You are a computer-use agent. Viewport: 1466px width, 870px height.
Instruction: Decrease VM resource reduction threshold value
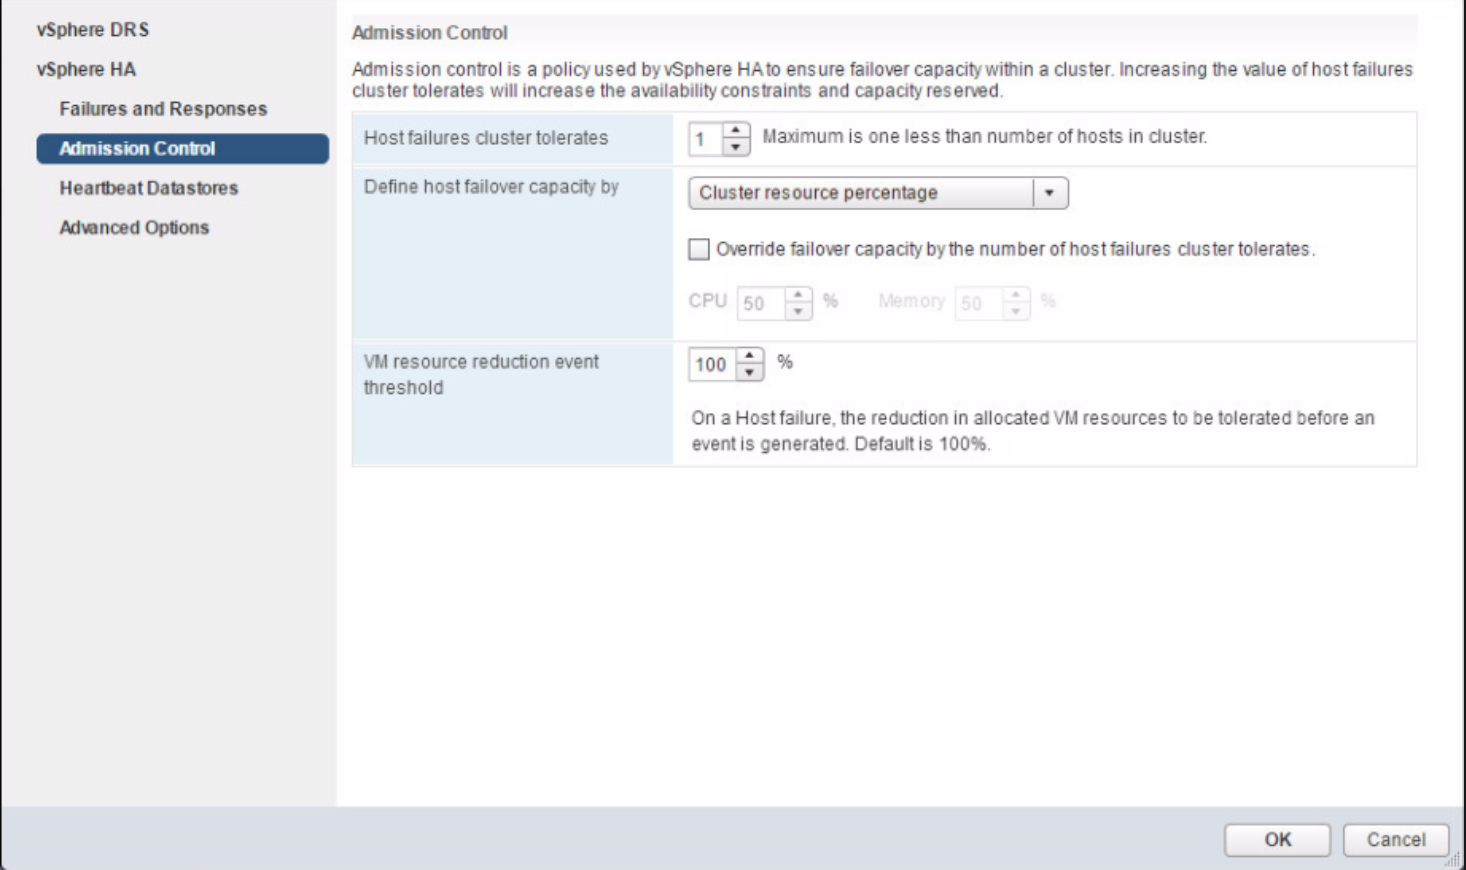tap(750, 373)
